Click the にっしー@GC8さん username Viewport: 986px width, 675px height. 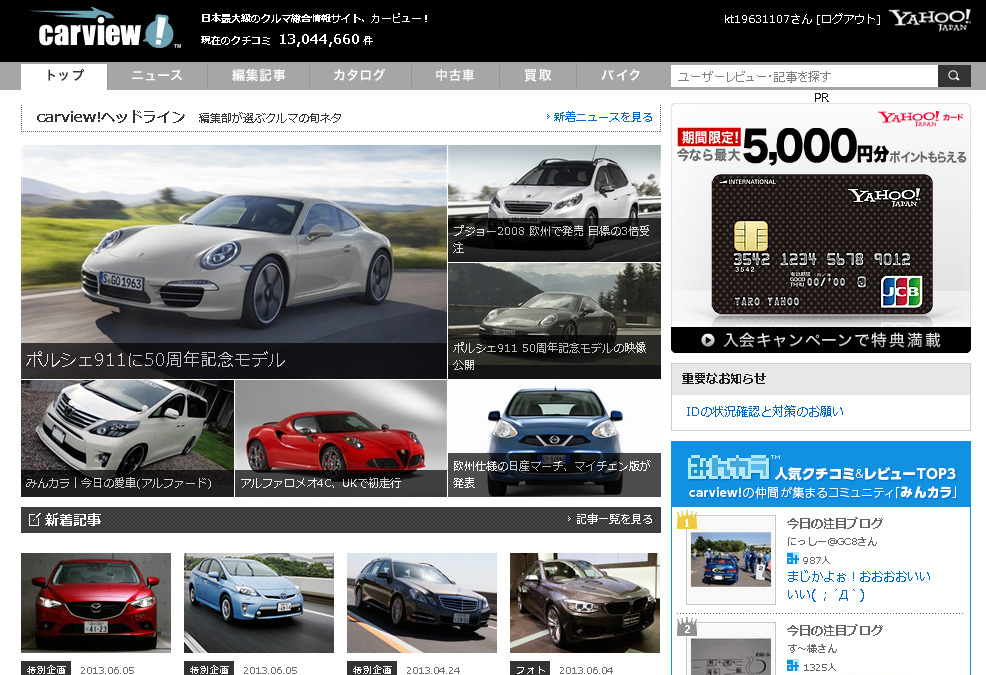click(x=831, y=541)
